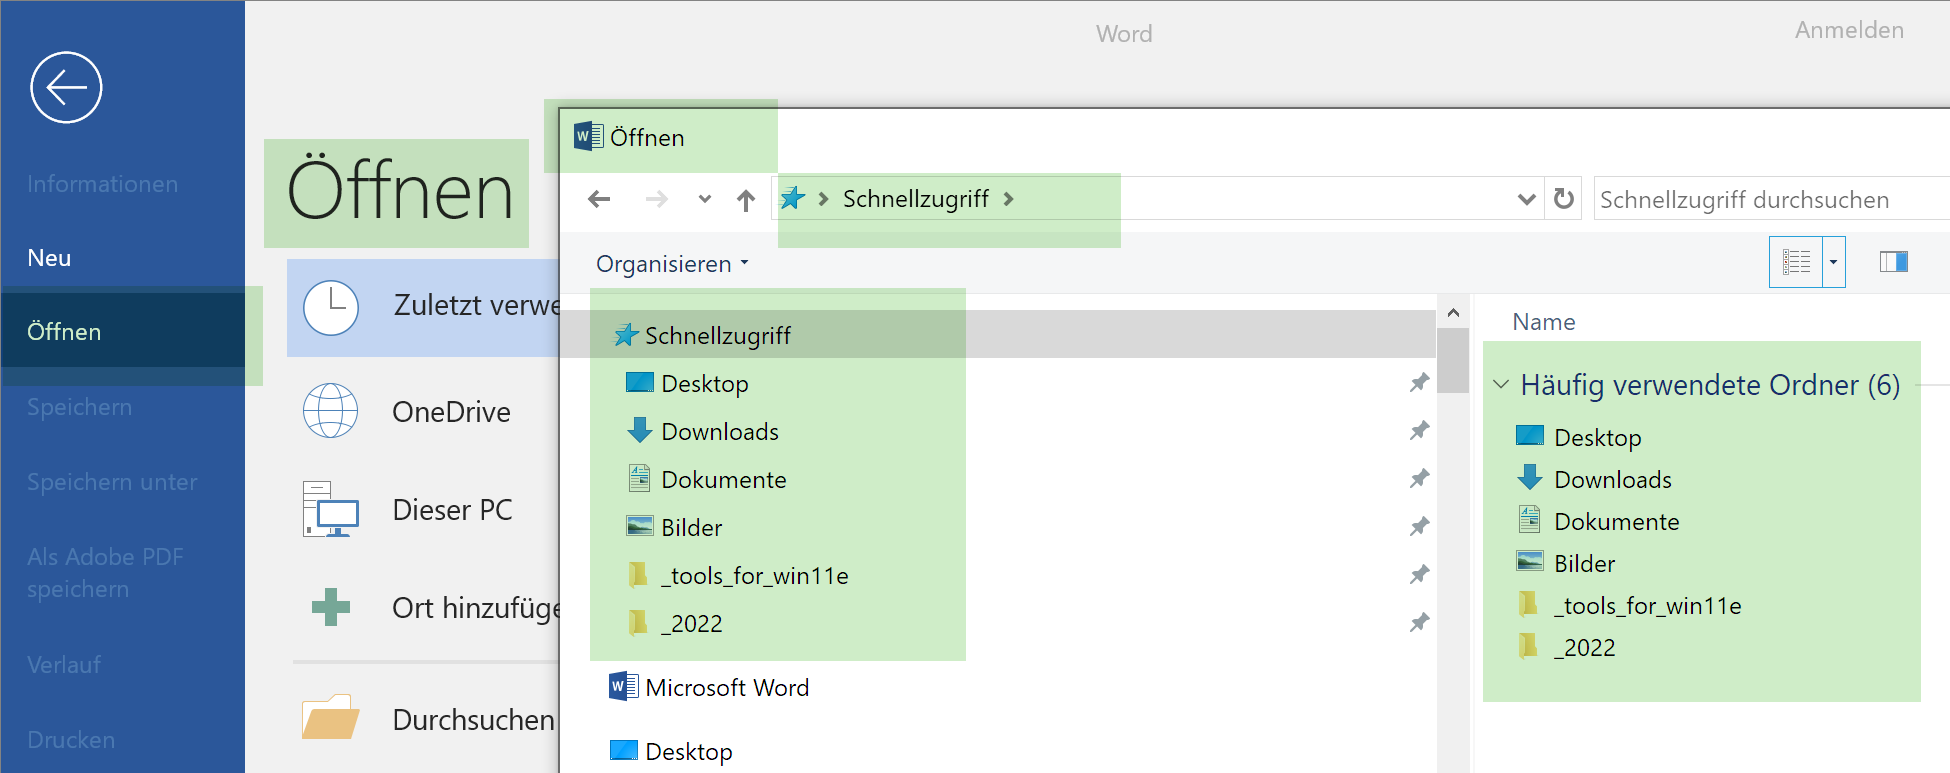This screenshot has width=1950, height=773.
Task: Click the Schnellzugriff durchsuchen search field
Action: point(1771,199)
